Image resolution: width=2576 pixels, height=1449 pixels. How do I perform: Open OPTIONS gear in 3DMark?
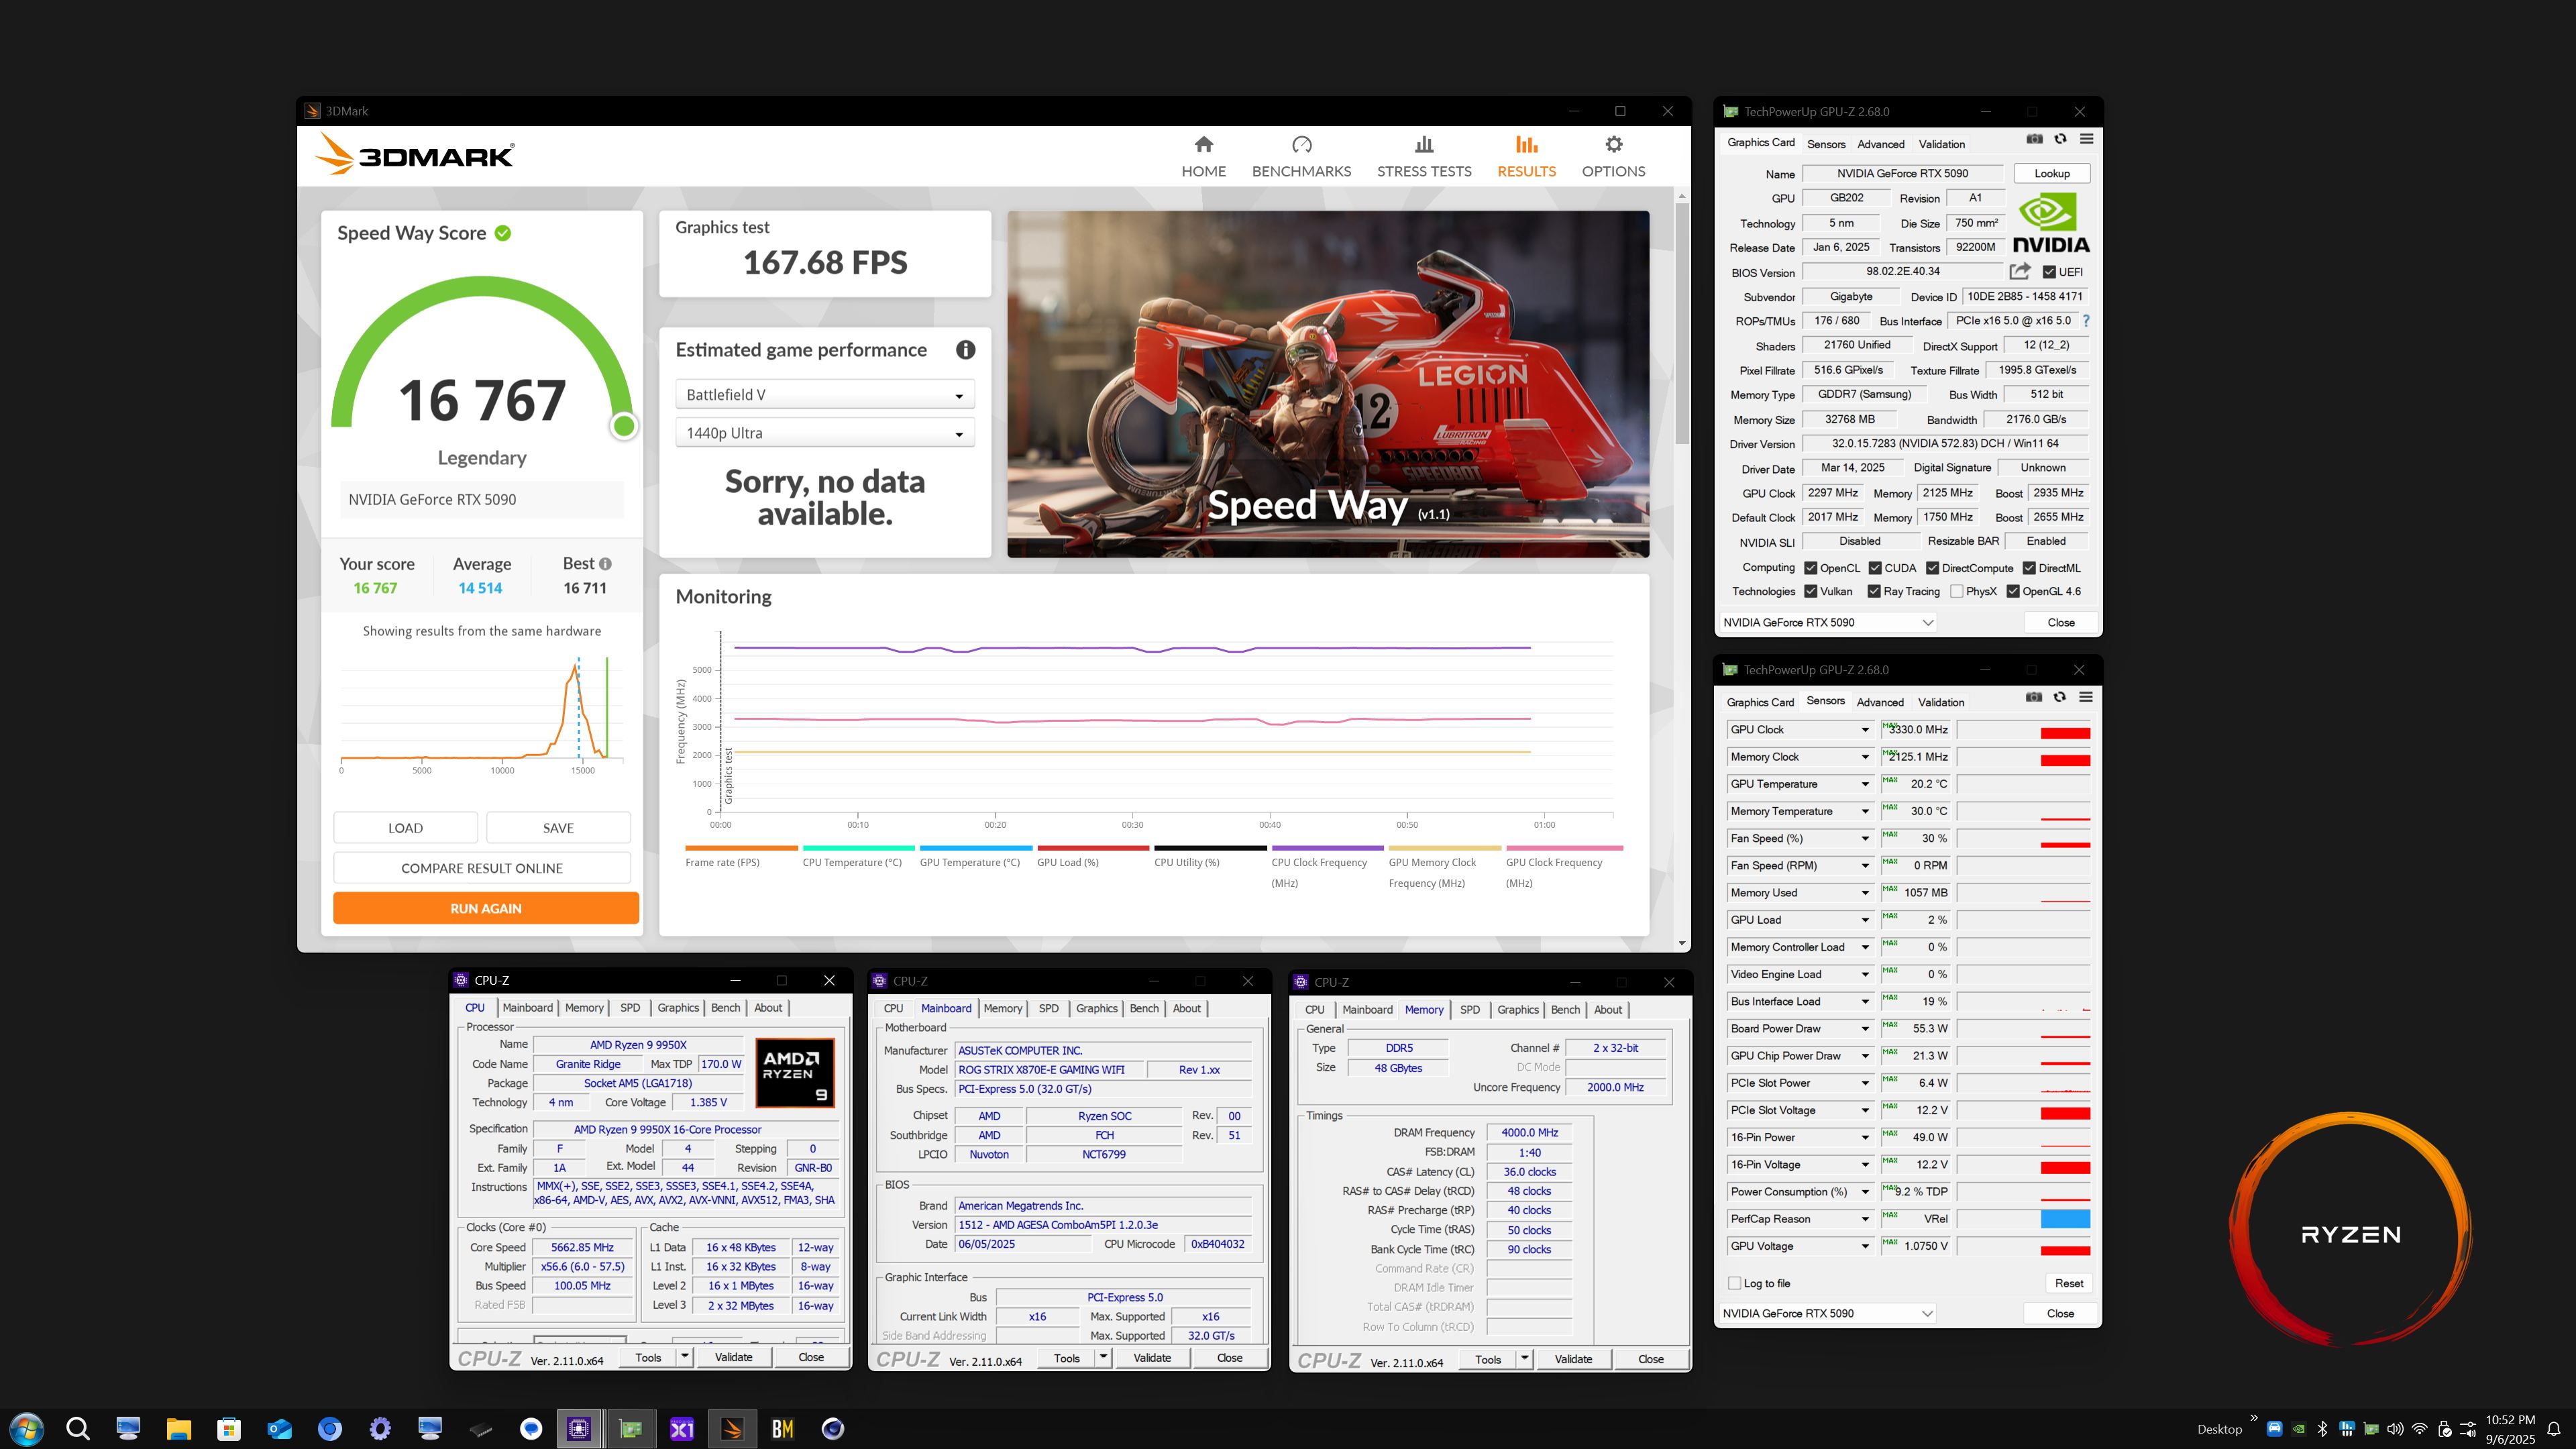(1613, 157)
